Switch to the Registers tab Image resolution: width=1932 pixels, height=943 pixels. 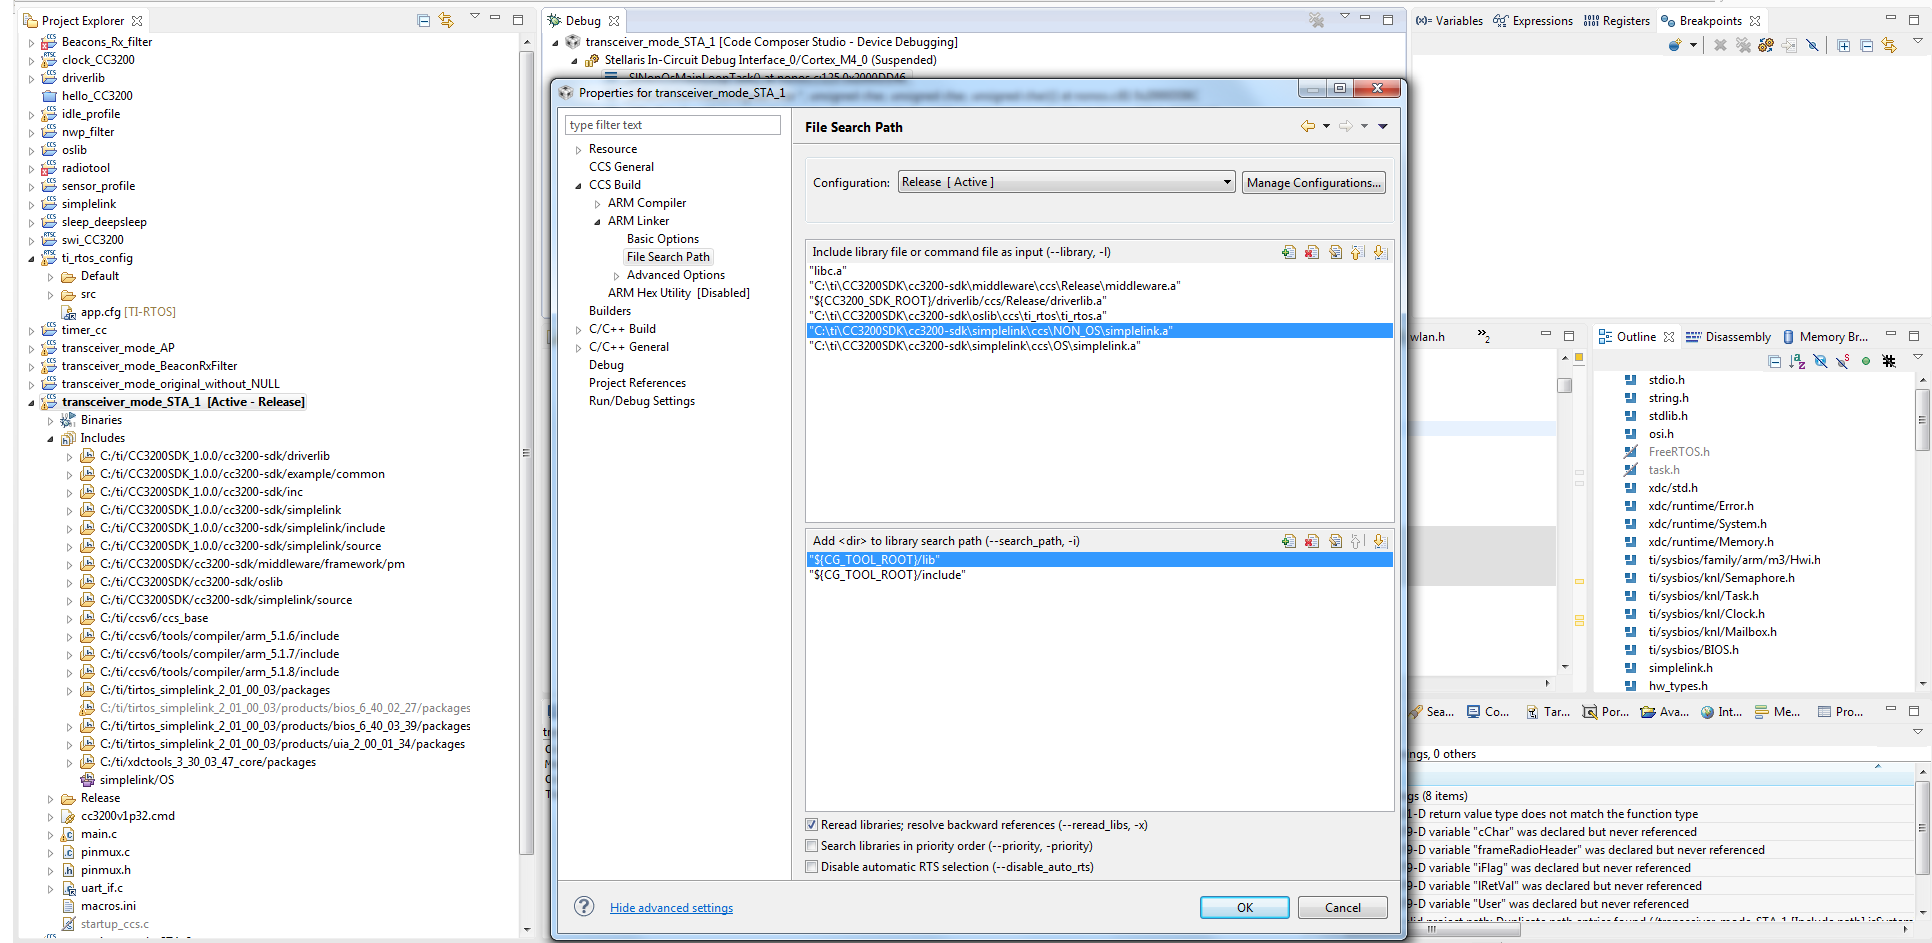[x=1617, y=20]
